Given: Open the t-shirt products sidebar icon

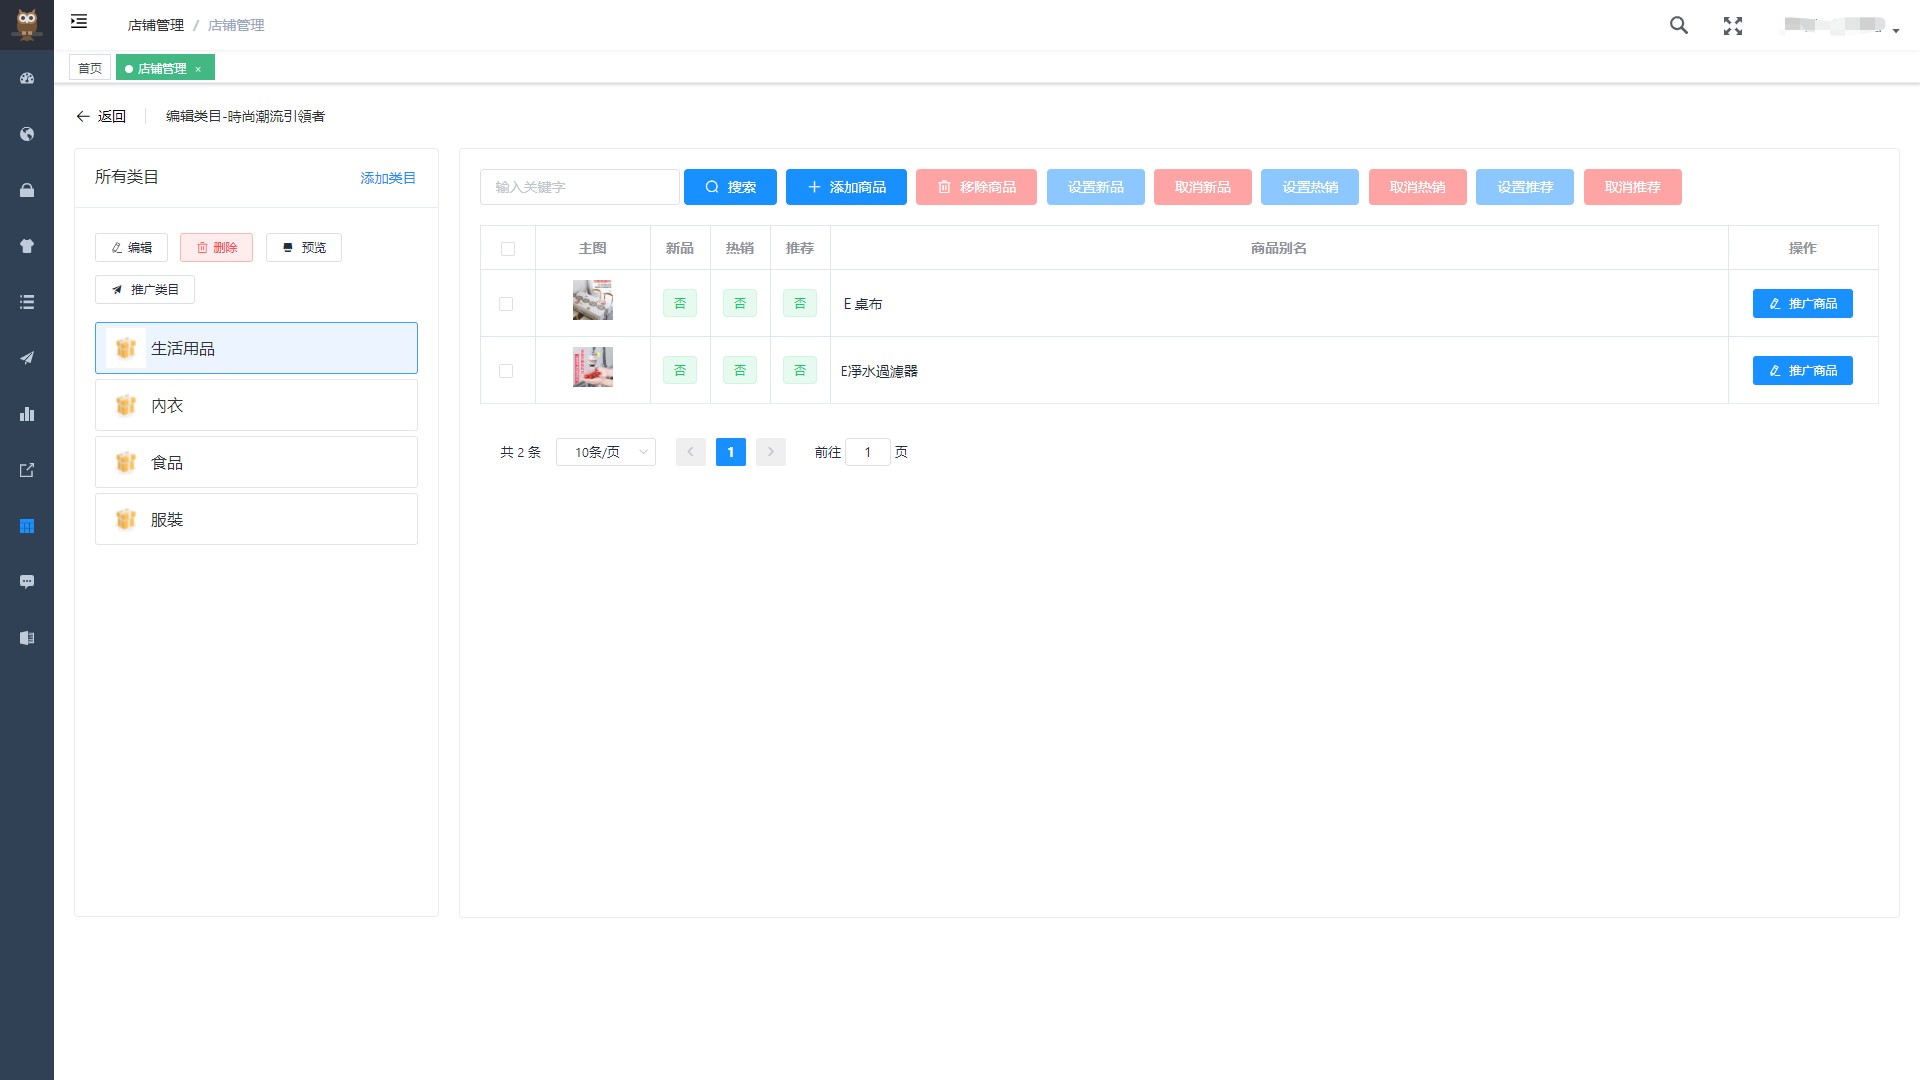Looking at the screenshot, I should (x=27, y=246).
